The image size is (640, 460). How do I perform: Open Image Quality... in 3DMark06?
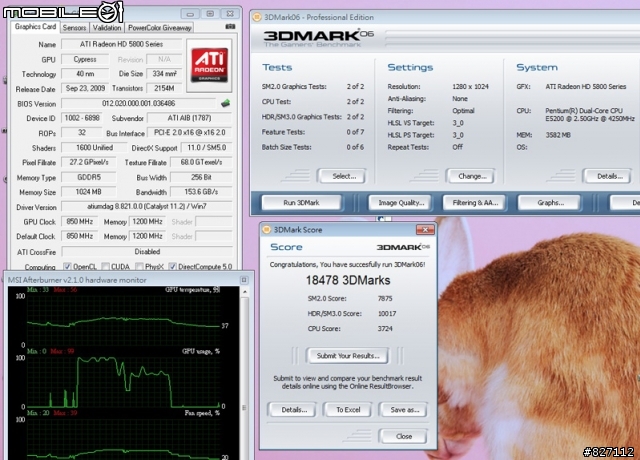[x=401, y=202]
